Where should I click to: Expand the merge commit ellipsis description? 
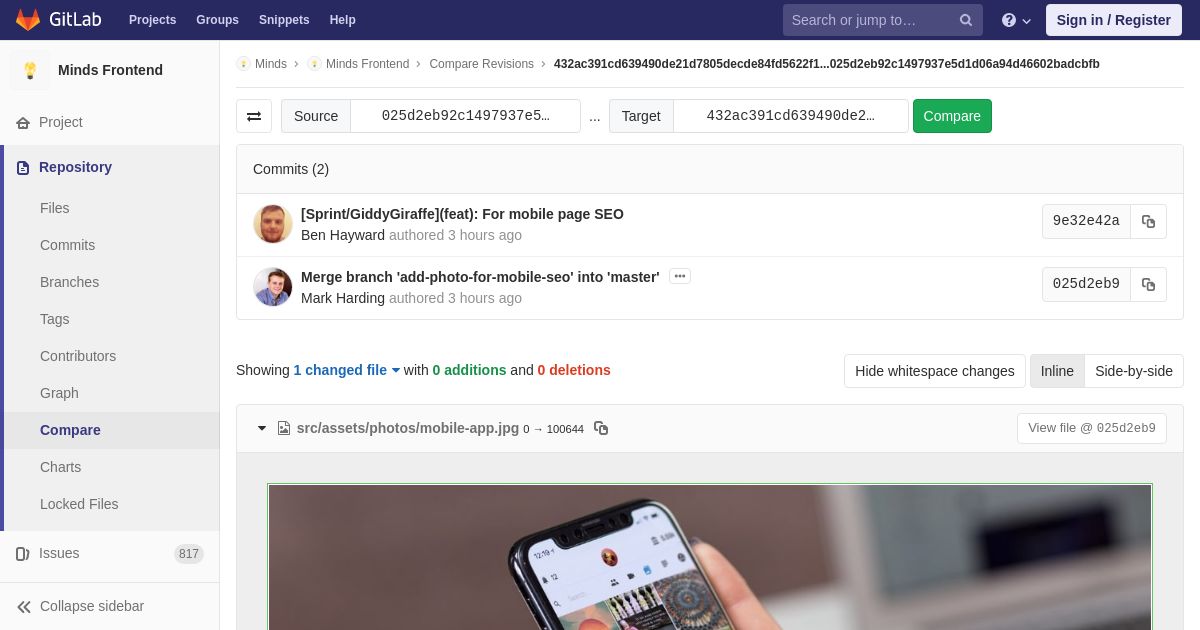680,276
